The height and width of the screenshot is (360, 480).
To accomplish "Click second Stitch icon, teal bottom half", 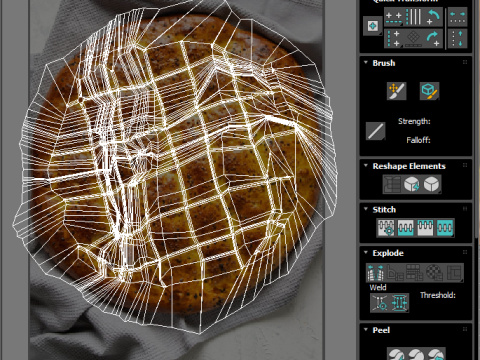I will [406, 228].
